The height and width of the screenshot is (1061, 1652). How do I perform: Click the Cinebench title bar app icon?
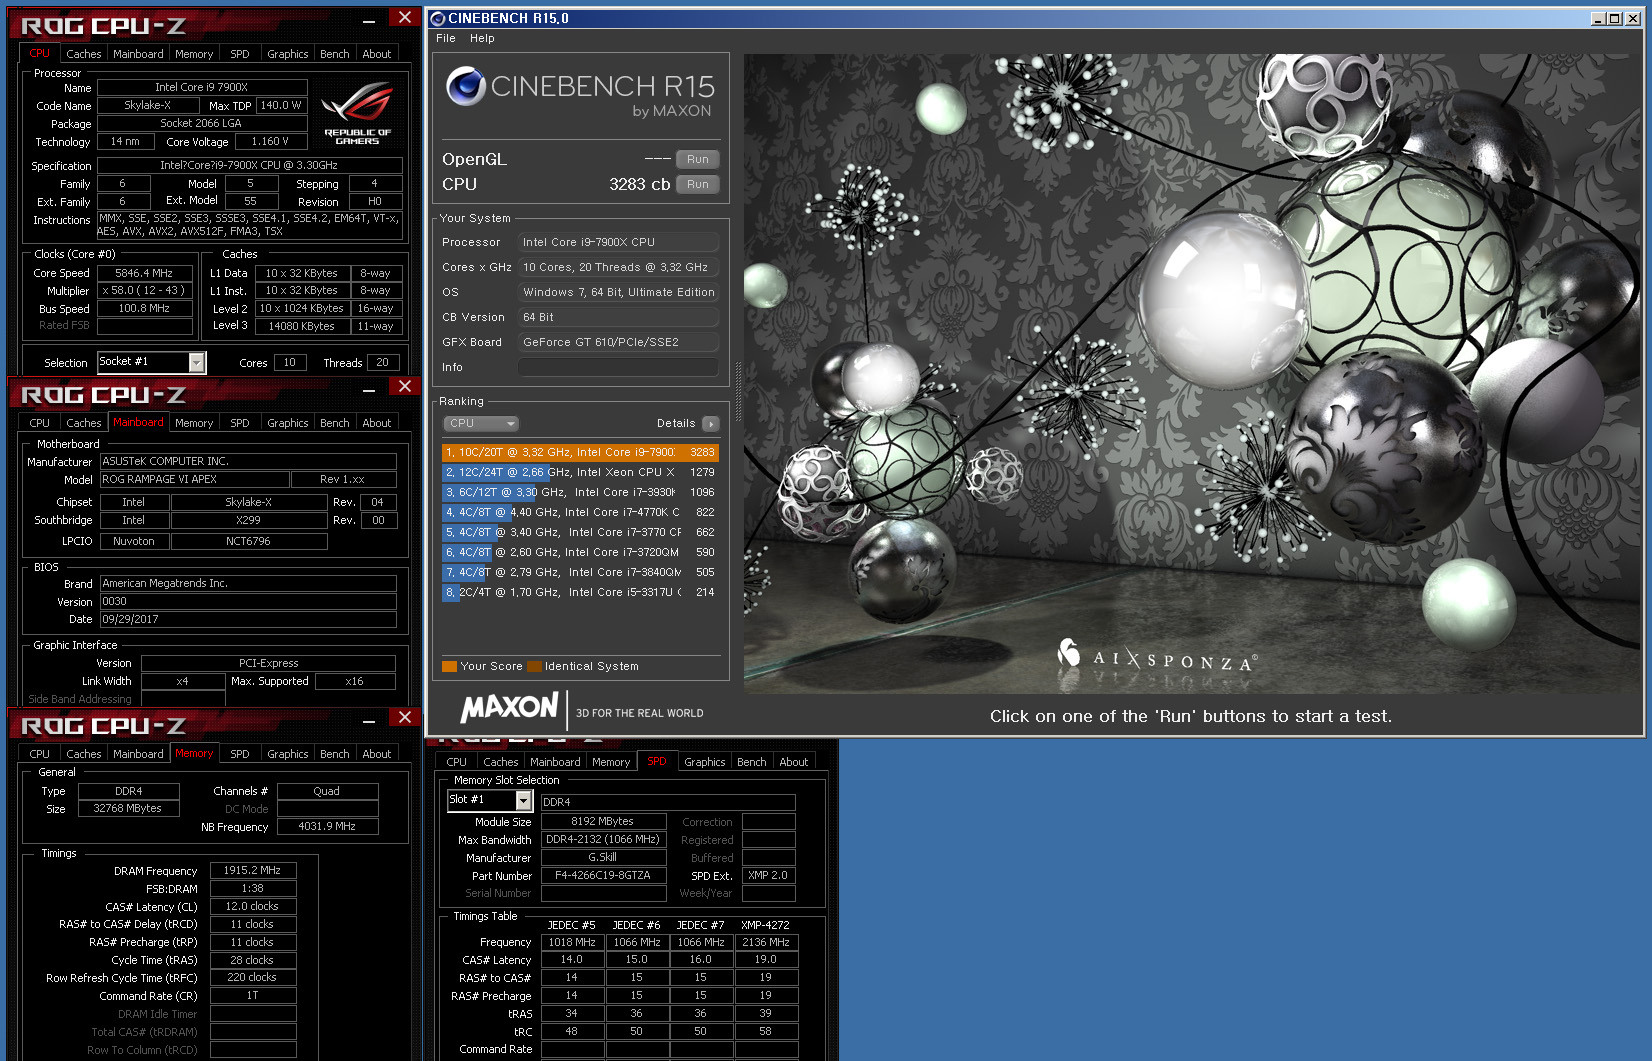point(437,18)
